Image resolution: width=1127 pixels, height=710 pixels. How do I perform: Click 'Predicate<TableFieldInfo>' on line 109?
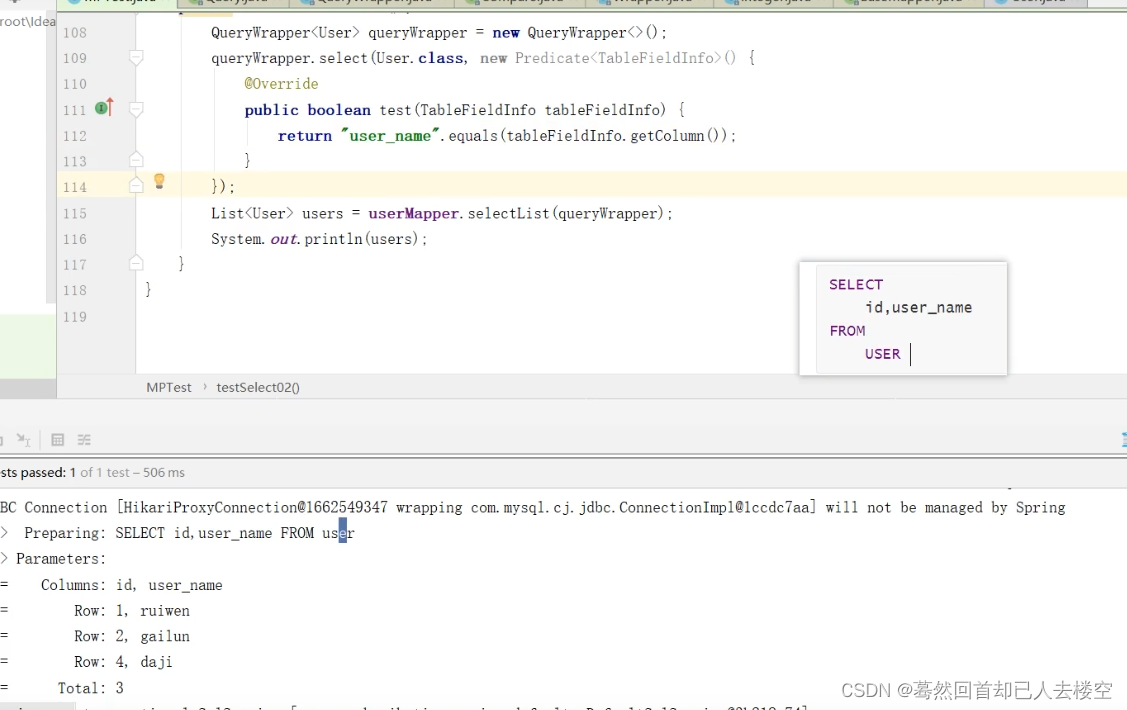618,58
